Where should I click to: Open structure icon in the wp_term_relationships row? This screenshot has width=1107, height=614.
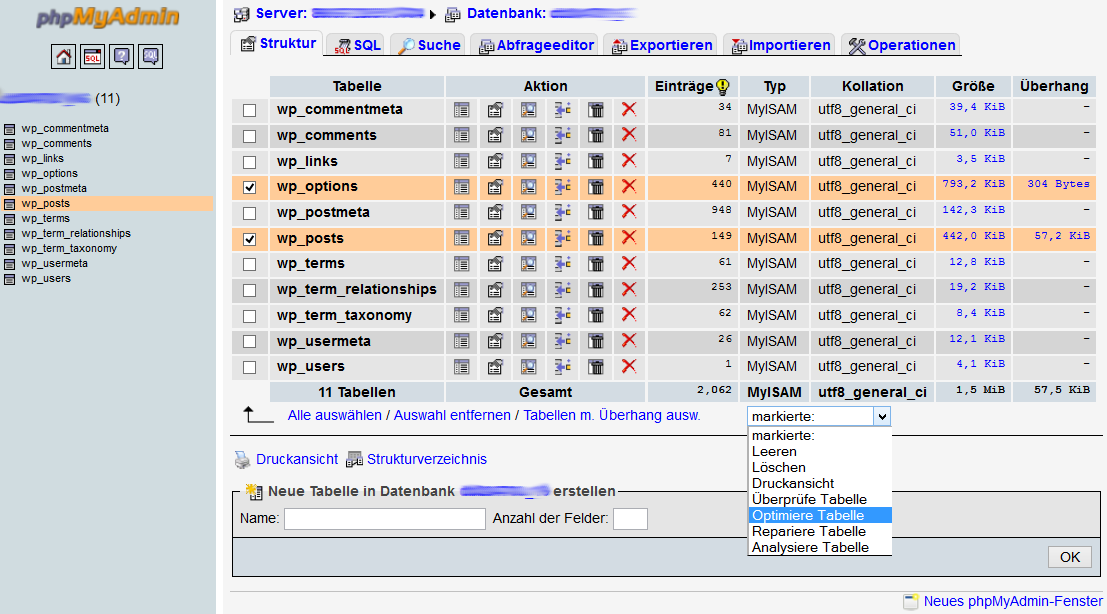(x=495, y=289)
